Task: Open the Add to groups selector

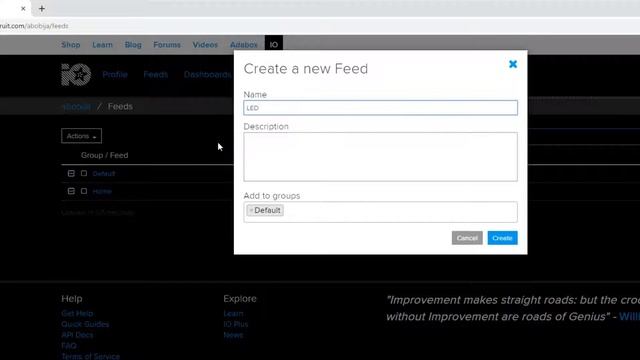Action: pos(380,212)
